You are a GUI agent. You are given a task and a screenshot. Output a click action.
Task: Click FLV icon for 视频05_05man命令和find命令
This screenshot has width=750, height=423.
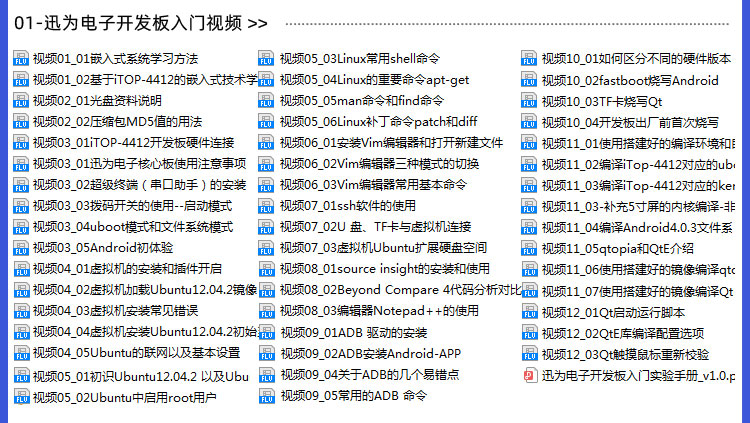(x=266, y=100)
